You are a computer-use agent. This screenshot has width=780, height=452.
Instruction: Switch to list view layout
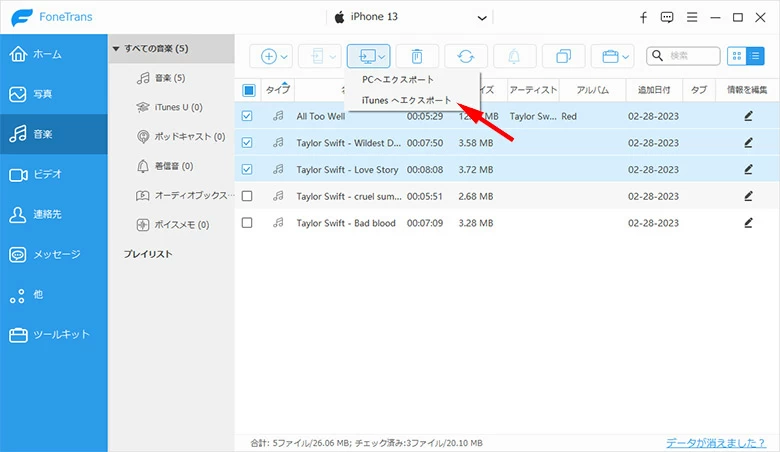pyautogui.click(x=756, y=57)
